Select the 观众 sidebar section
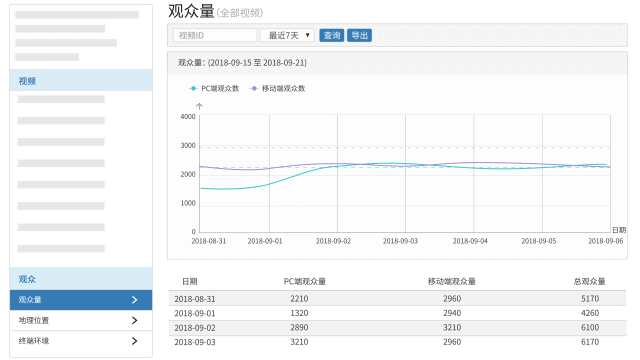 click(81, 279)
